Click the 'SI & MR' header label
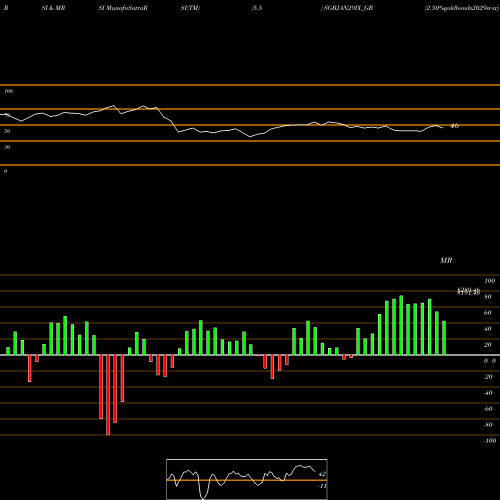Image resolution: width=500 pixels, height=500 pixels. coord(53,8)
